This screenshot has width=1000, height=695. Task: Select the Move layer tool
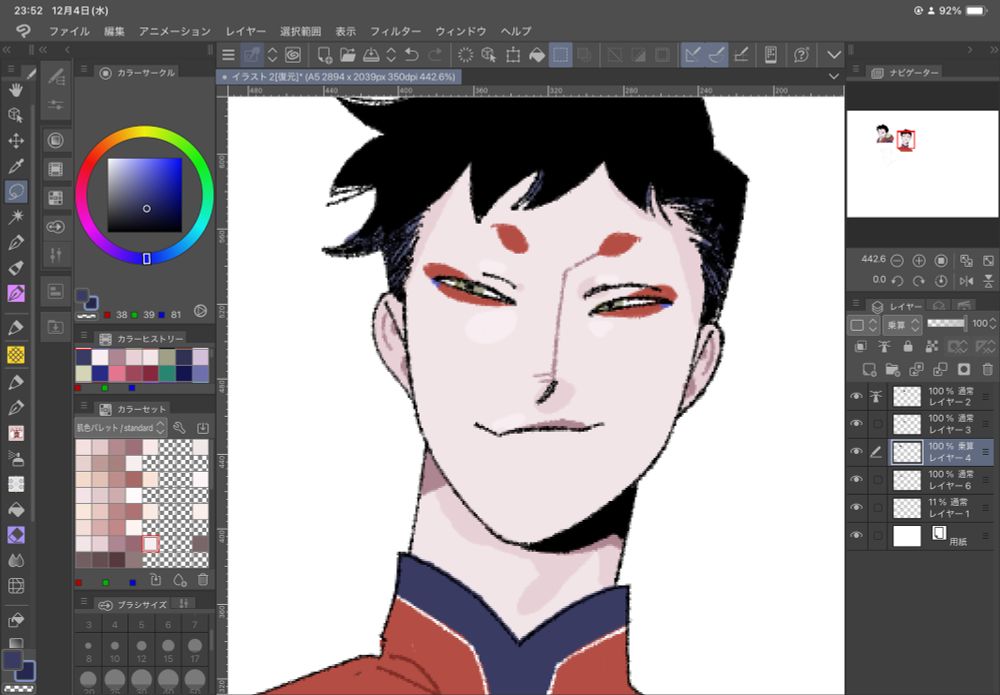point(16,140)
